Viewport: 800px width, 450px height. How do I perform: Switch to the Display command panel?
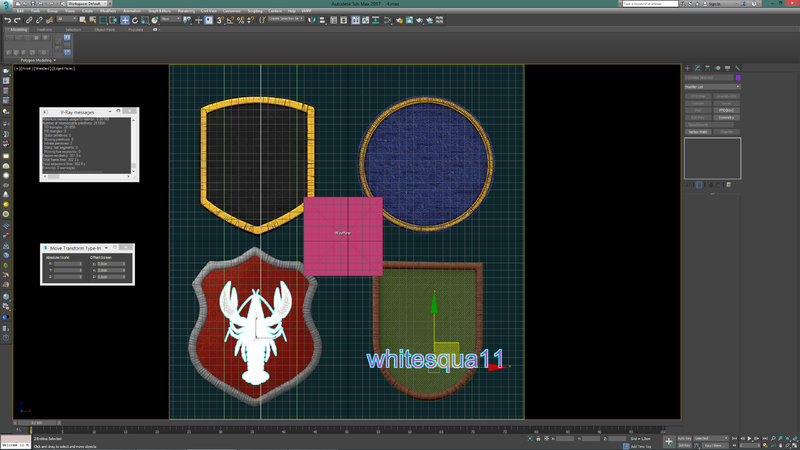point(728,68)
